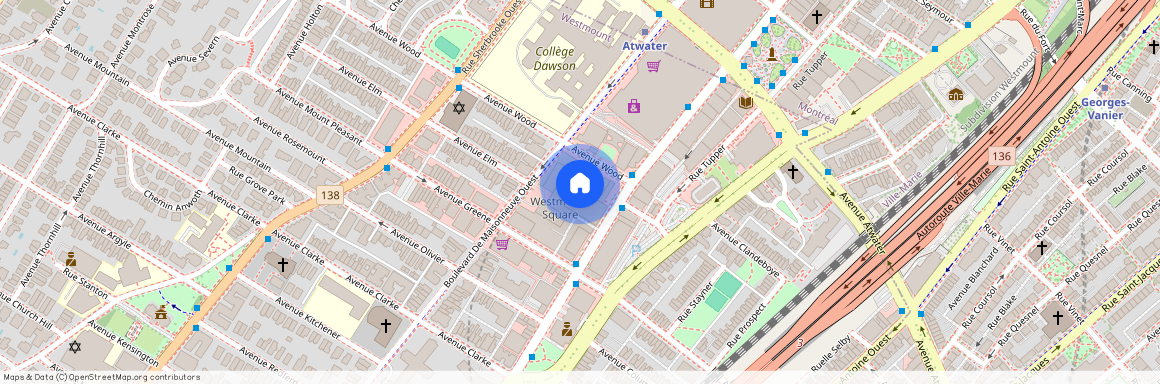Click the Avenue Argyle label

click(x=105, y=230)
